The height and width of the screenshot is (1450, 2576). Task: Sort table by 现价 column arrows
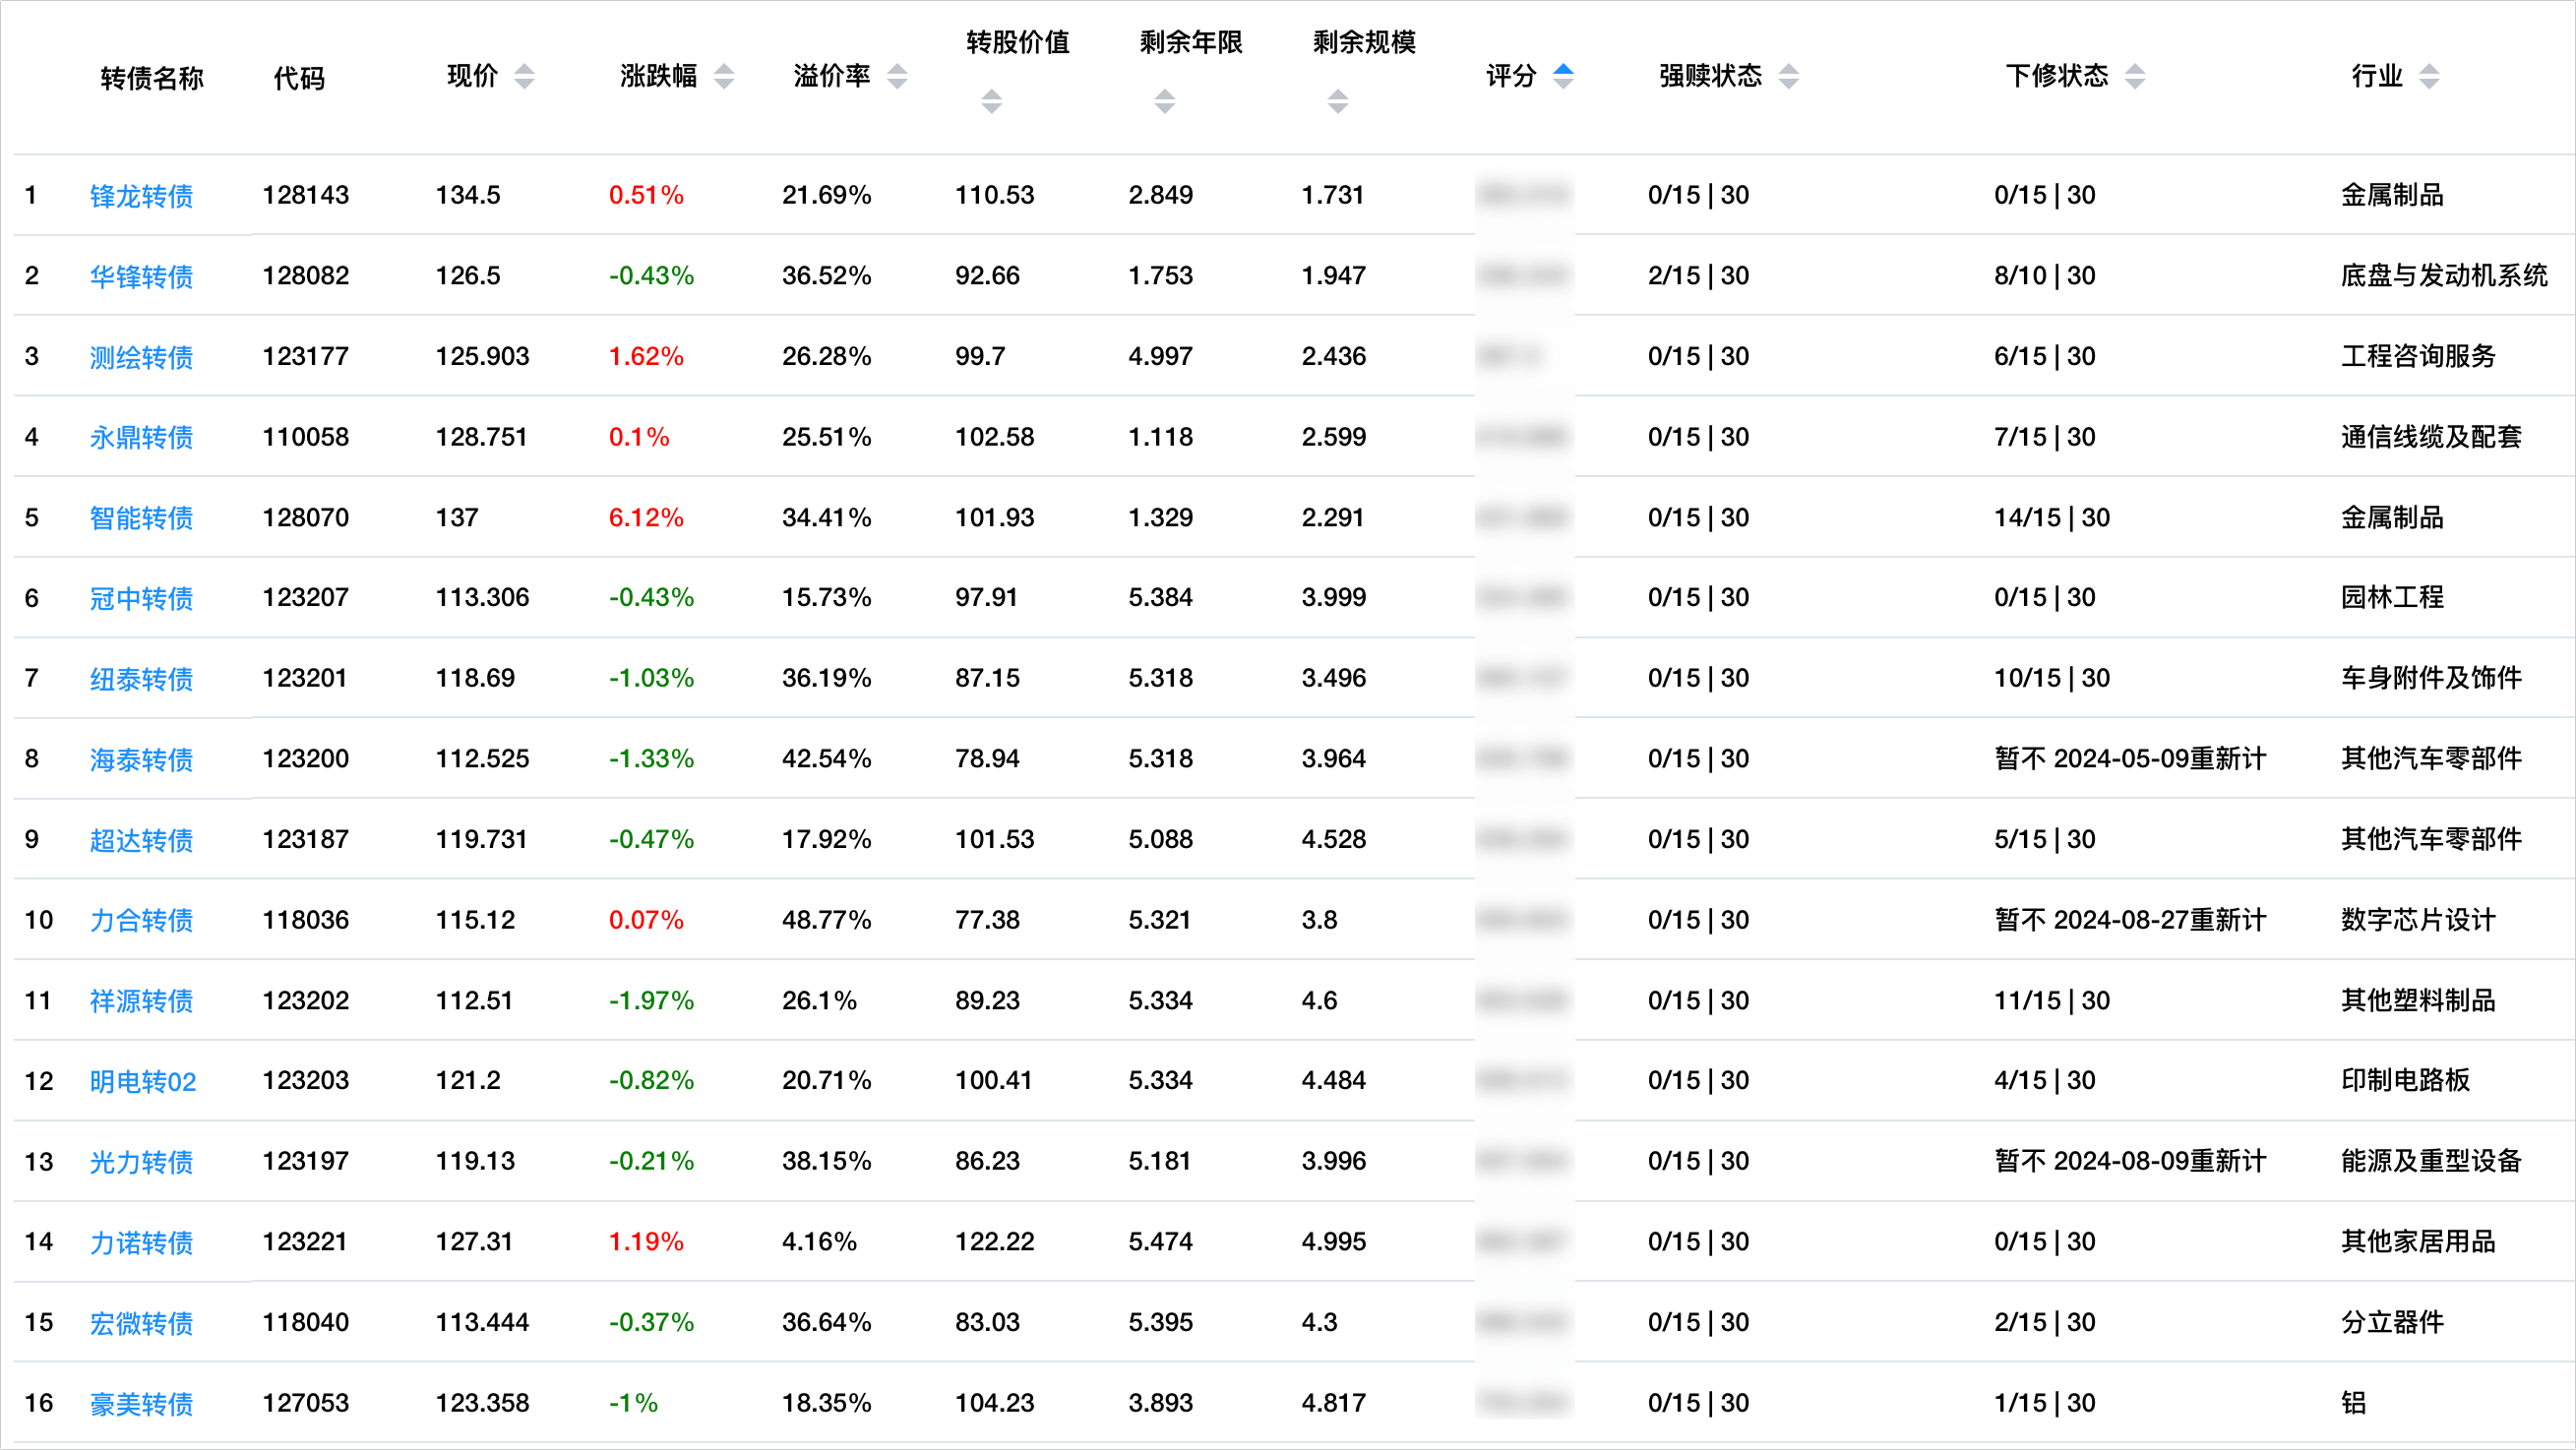click(x=524, y=76)
